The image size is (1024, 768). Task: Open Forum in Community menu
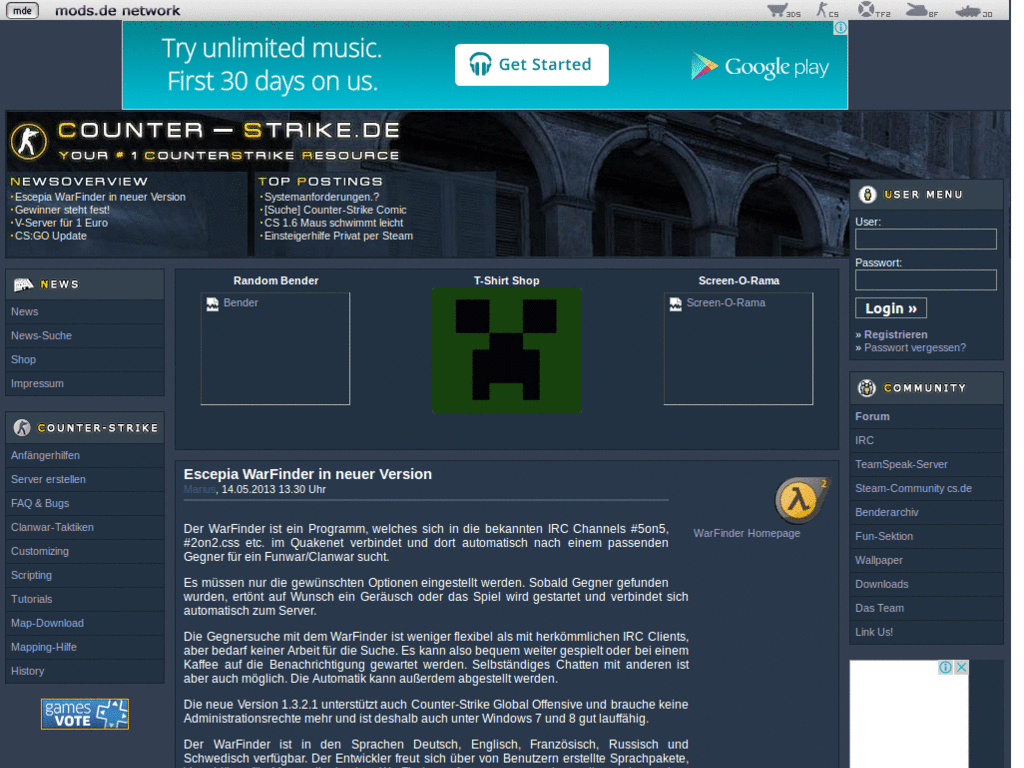tap(926, 417)
